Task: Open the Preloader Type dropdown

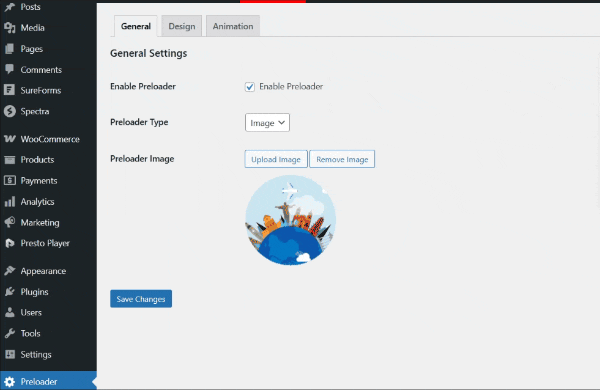Action: 267,122
